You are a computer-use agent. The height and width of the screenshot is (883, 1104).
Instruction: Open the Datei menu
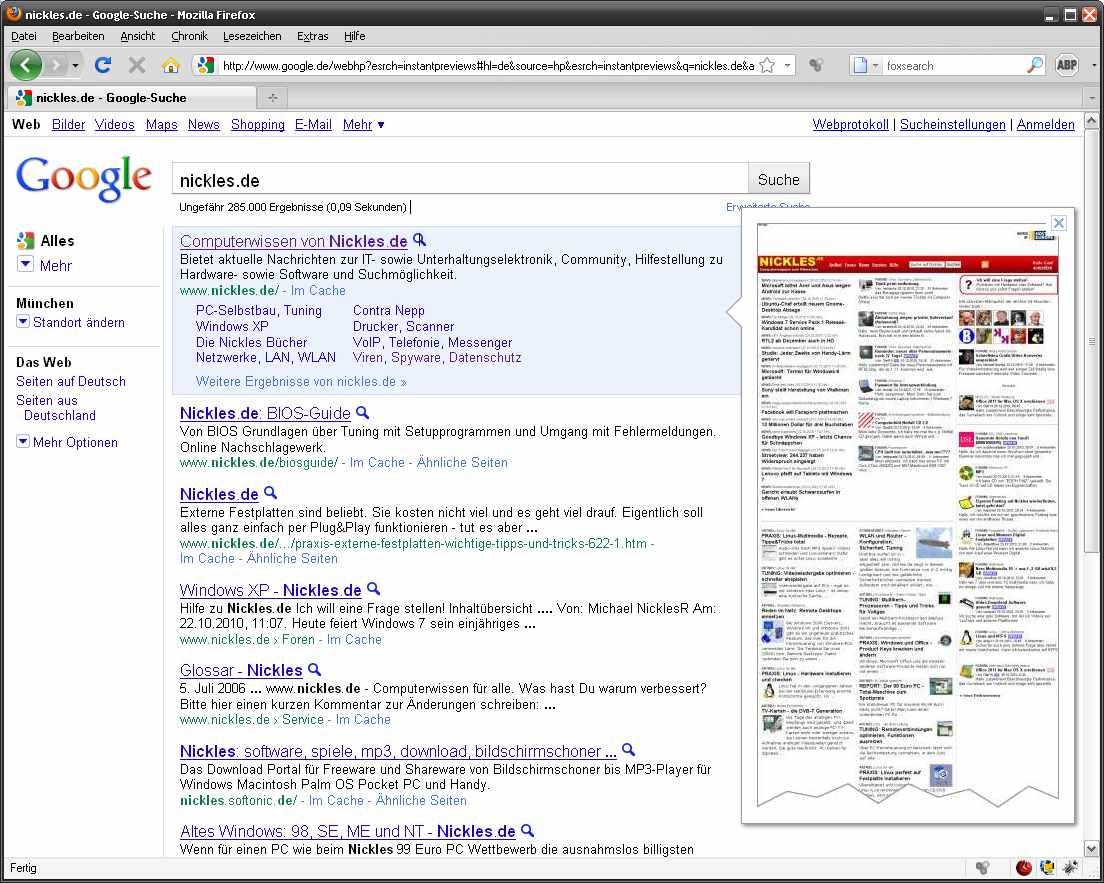[24, 36]
